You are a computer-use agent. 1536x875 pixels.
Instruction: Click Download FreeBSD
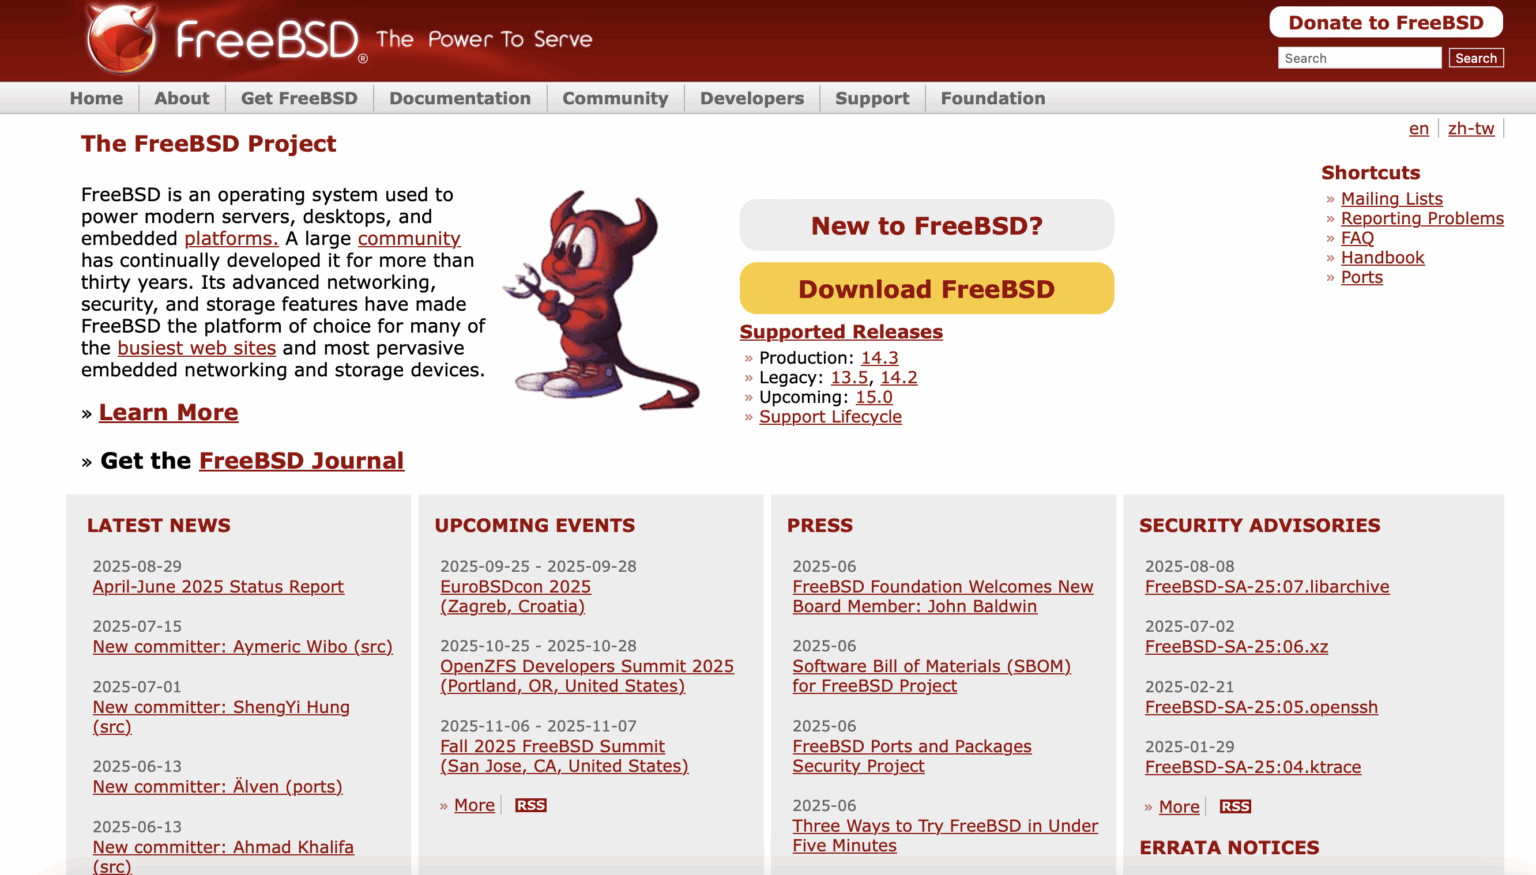click(x=926, y=288)
